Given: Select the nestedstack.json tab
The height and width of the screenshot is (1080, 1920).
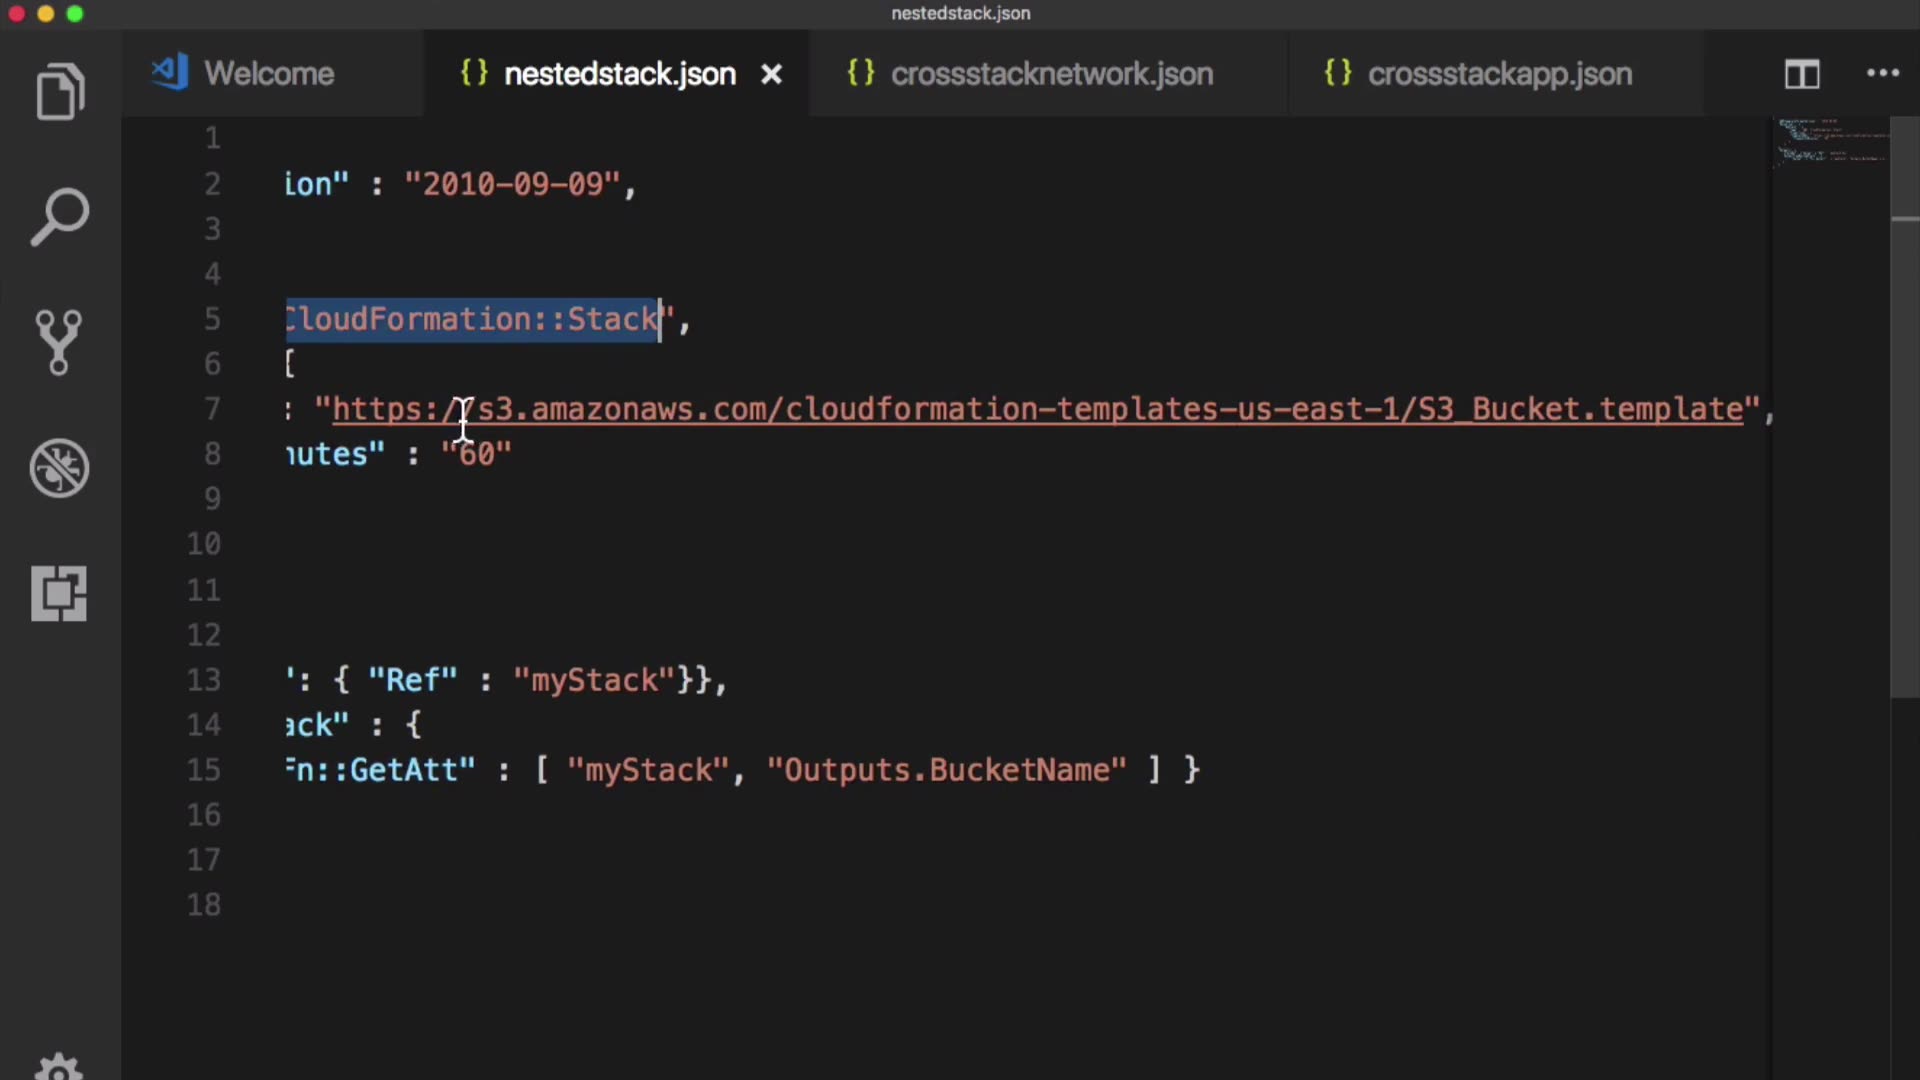Looking at the screenshot, I should click(619, 74).
